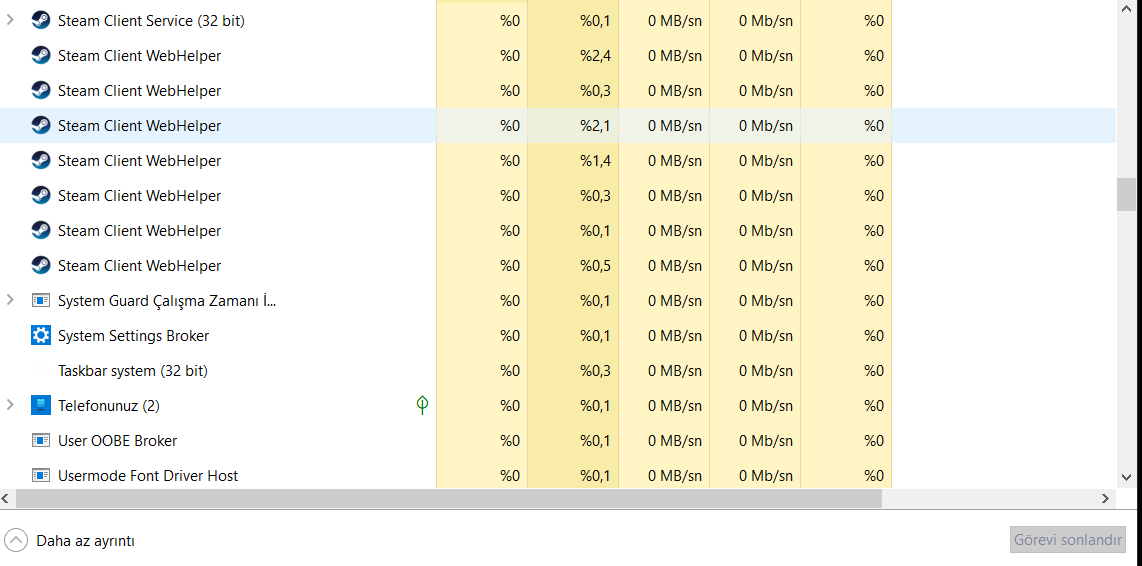Click the Görevi sonlandır button

click(x=1068, y=541)
